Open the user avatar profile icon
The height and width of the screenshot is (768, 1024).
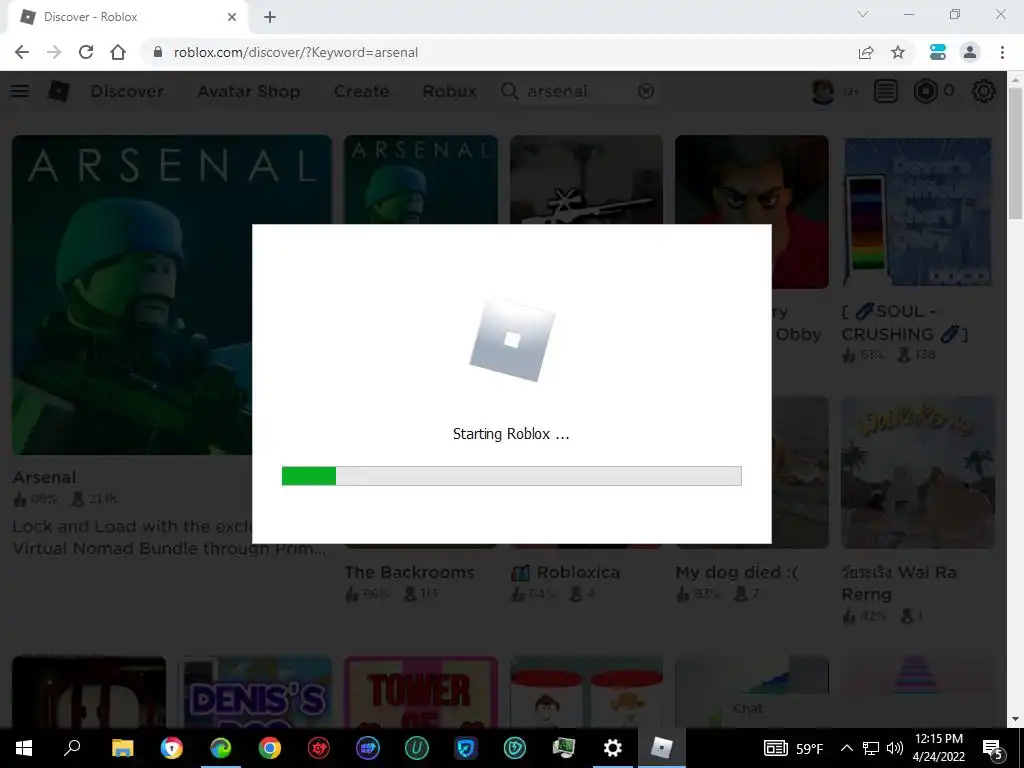(x=822, y=91)
